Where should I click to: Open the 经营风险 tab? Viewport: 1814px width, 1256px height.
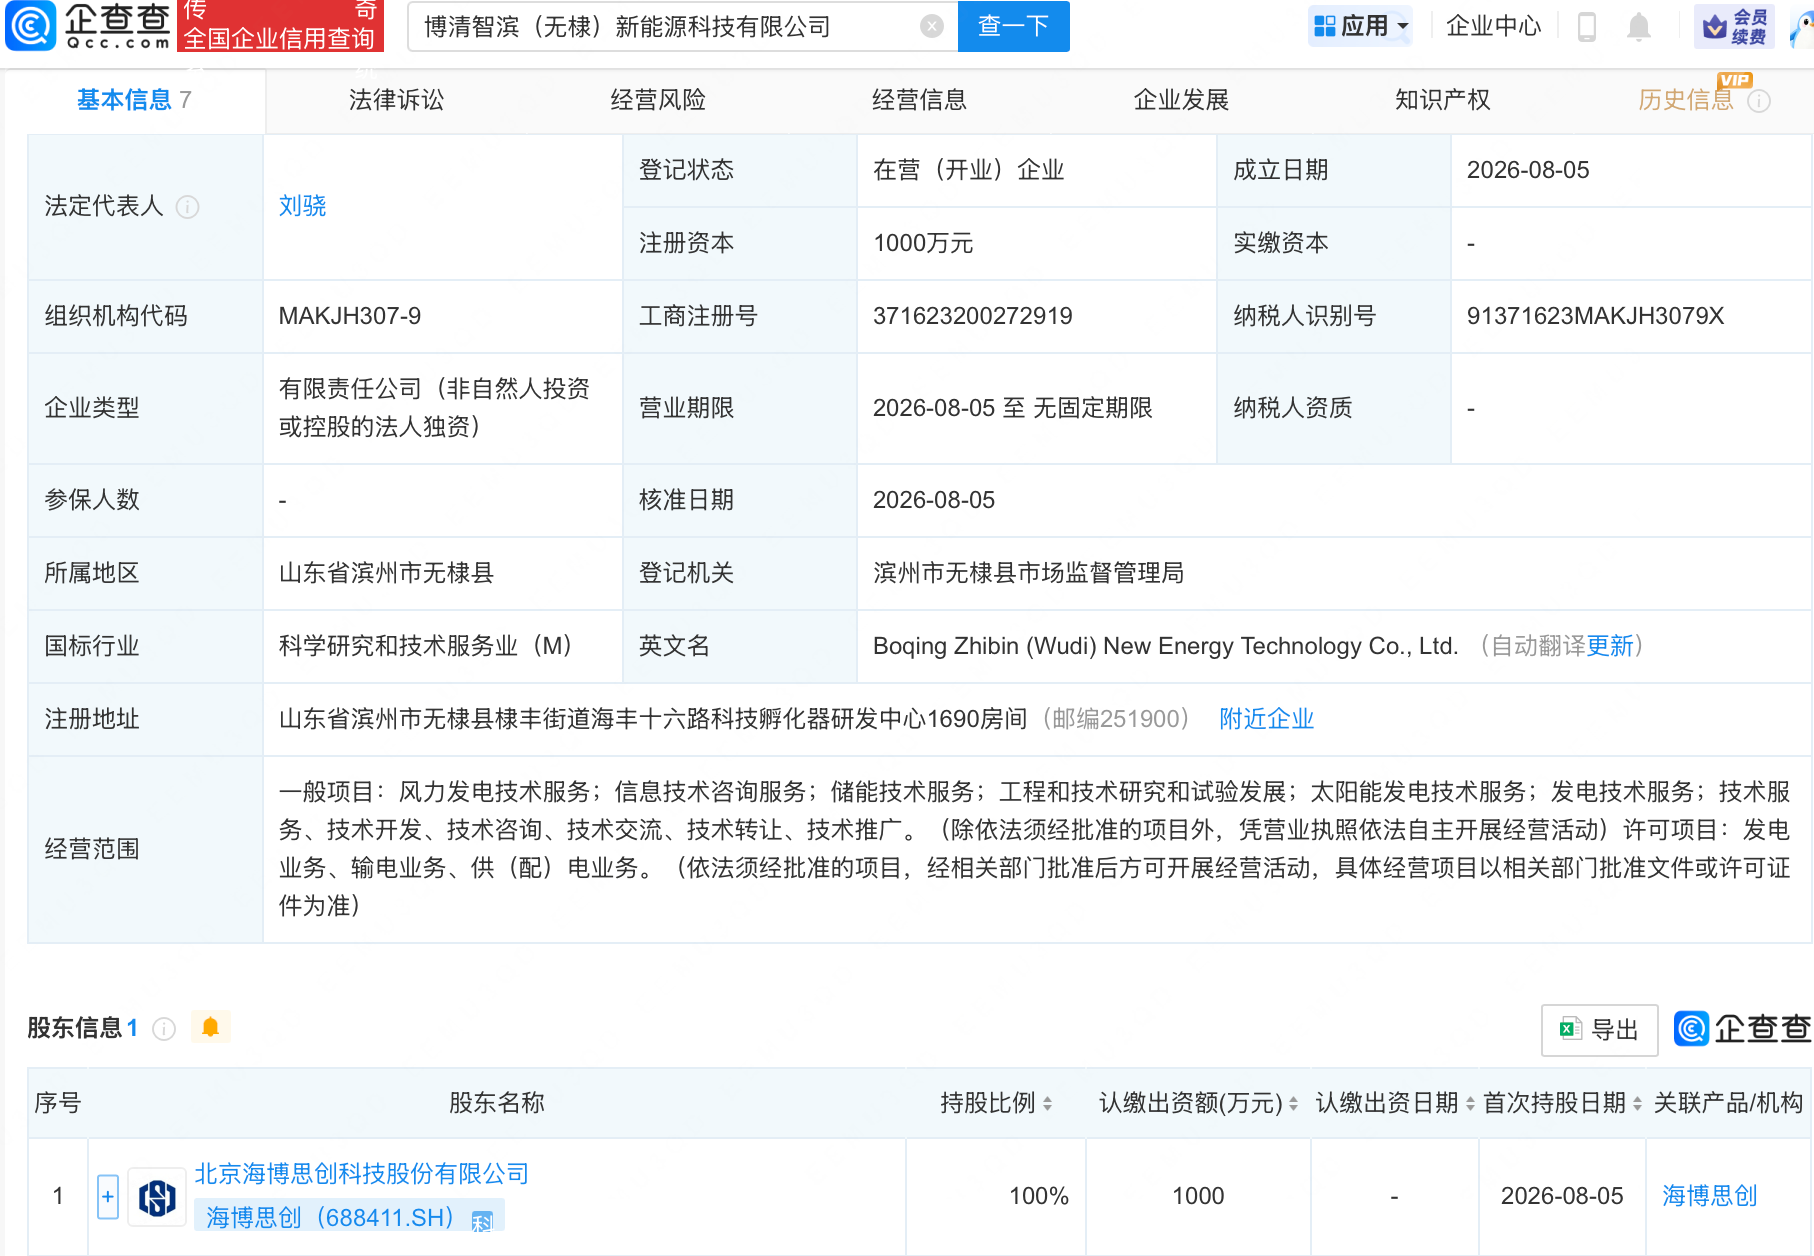(658, 100)
